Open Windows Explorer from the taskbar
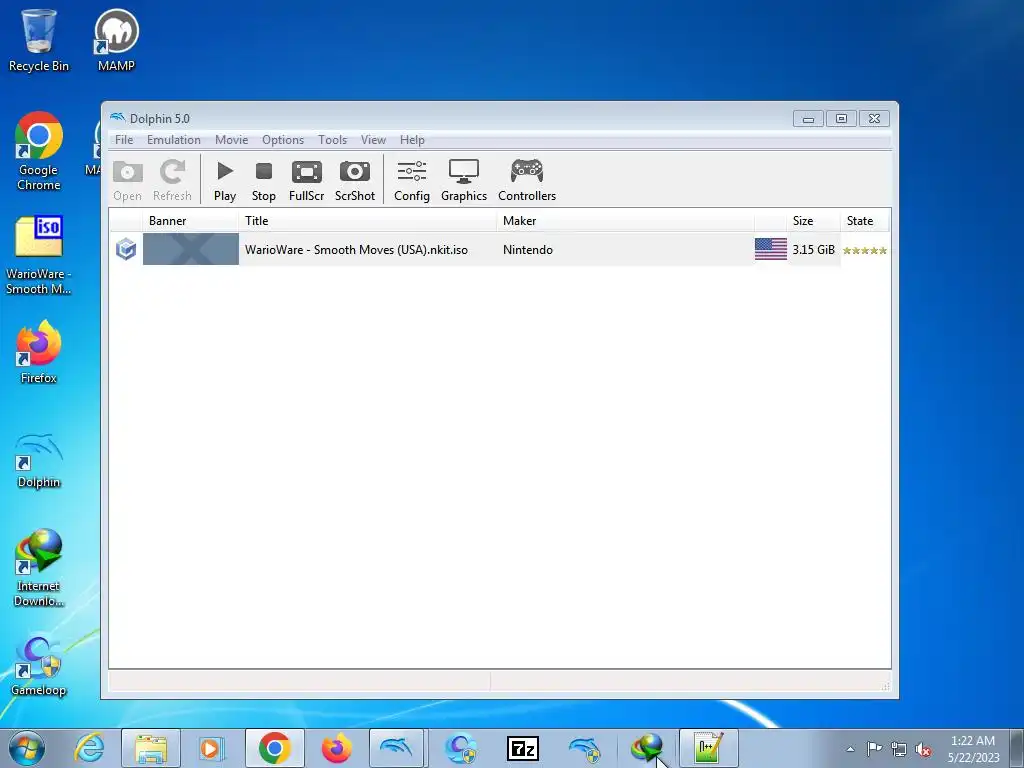 (151, 748)
